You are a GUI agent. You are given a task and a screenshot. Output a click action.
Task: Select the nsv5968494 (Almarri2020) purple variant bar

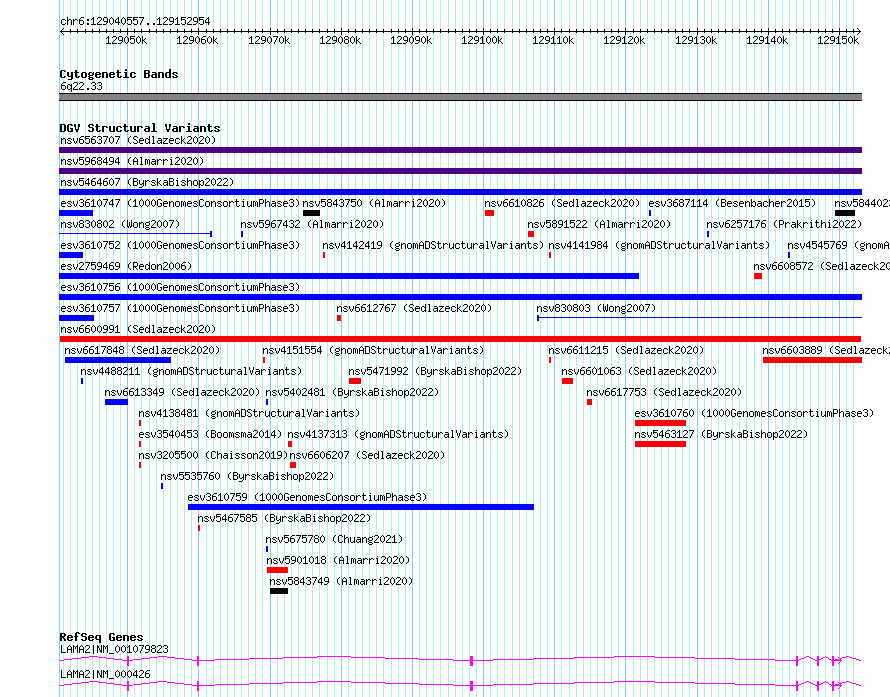460,171
